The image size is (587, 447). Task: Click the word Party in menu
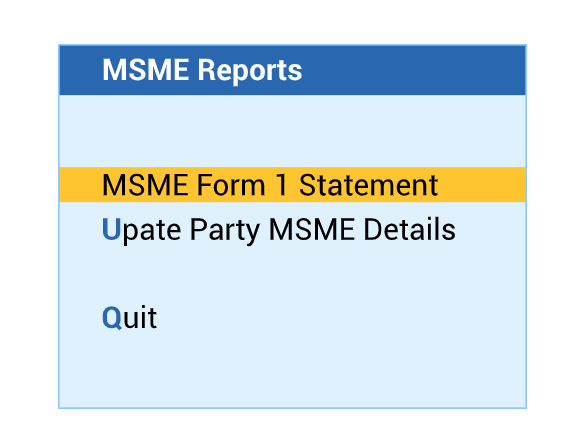(225, 230)
